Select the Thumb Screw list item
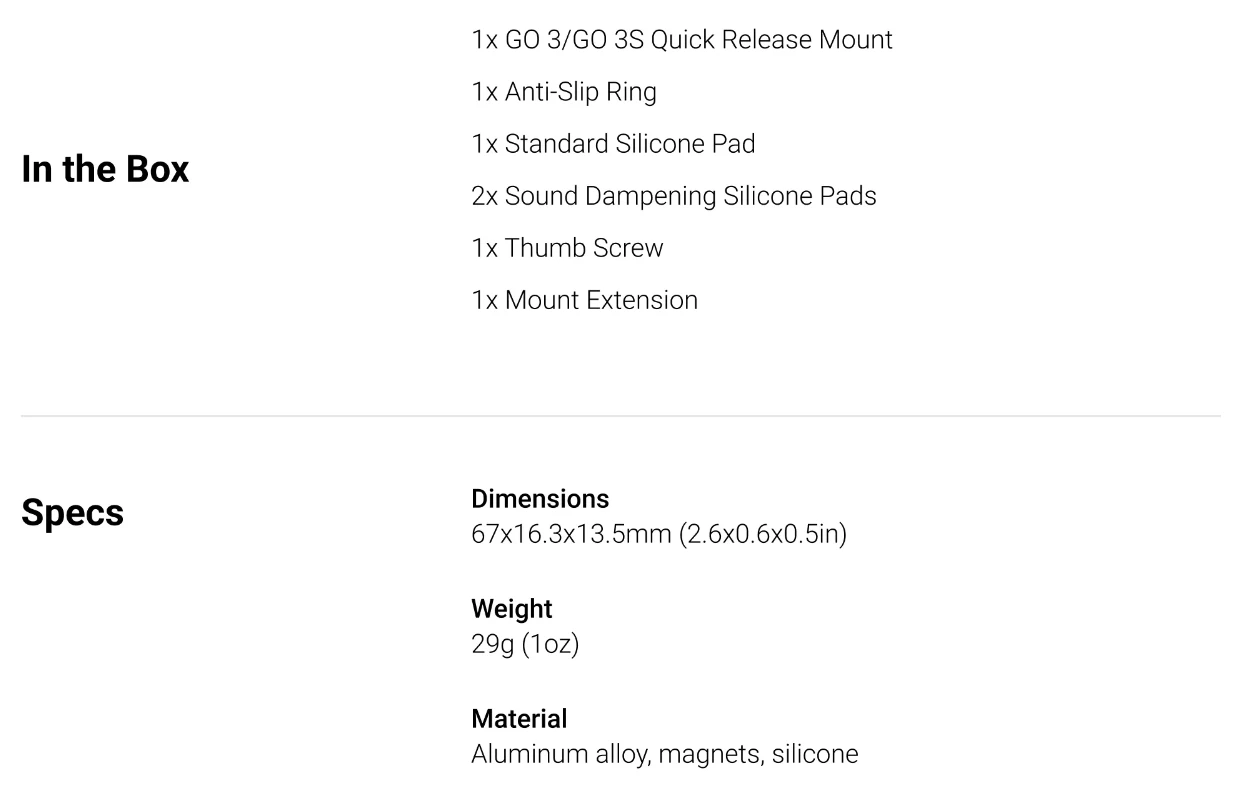Image resolution: width=1252 pixels, height=786 pixels. click(x=567, y=248)
